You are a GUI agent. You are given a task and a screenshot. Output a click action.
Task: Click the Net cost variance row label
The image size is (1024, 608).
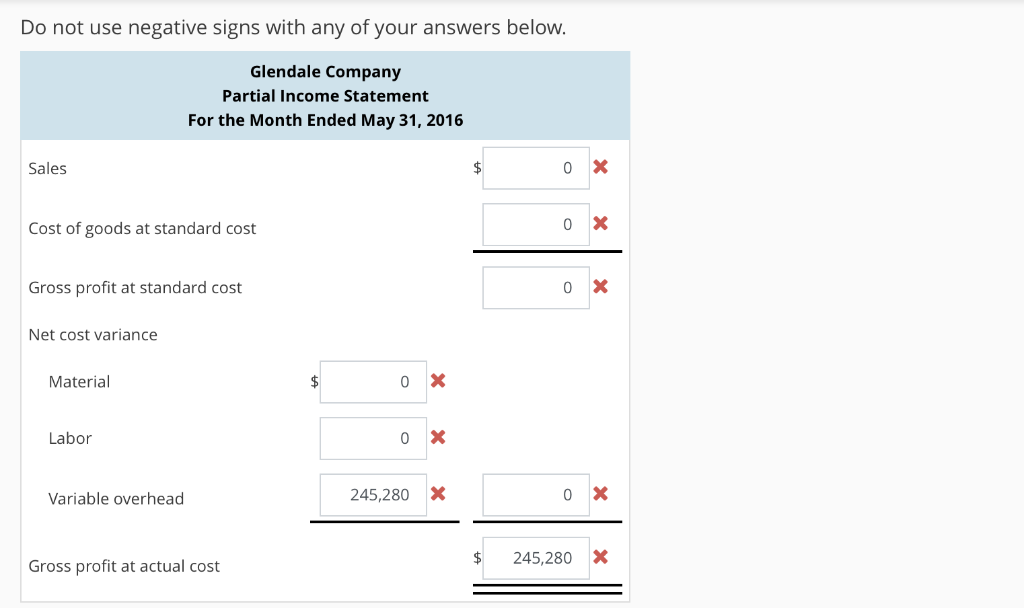pyautogui.click(x=92, y=334)
